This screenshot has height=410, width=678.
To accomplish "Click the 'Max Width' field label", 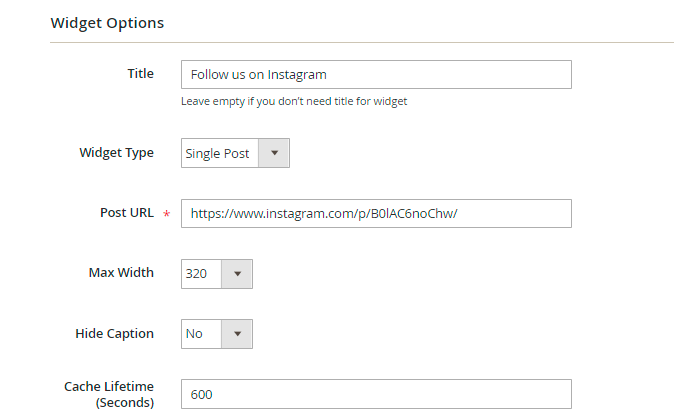I will (121, 272).
